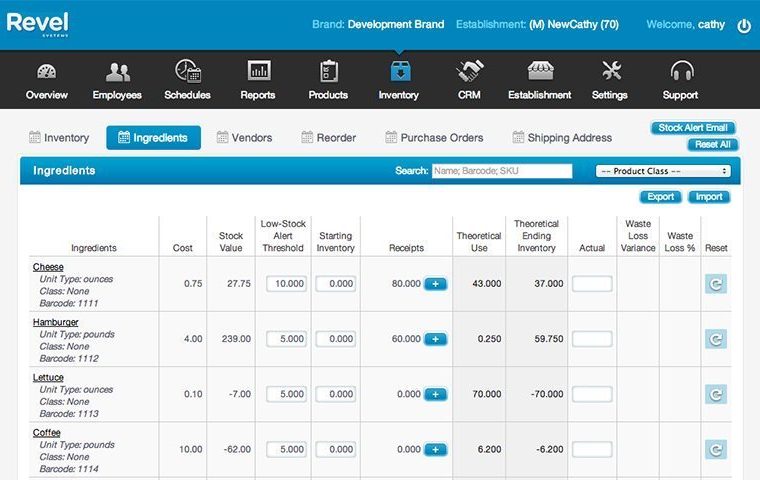Click Lettuce Actual count field
760x480 pixels.
pos(592,394)
